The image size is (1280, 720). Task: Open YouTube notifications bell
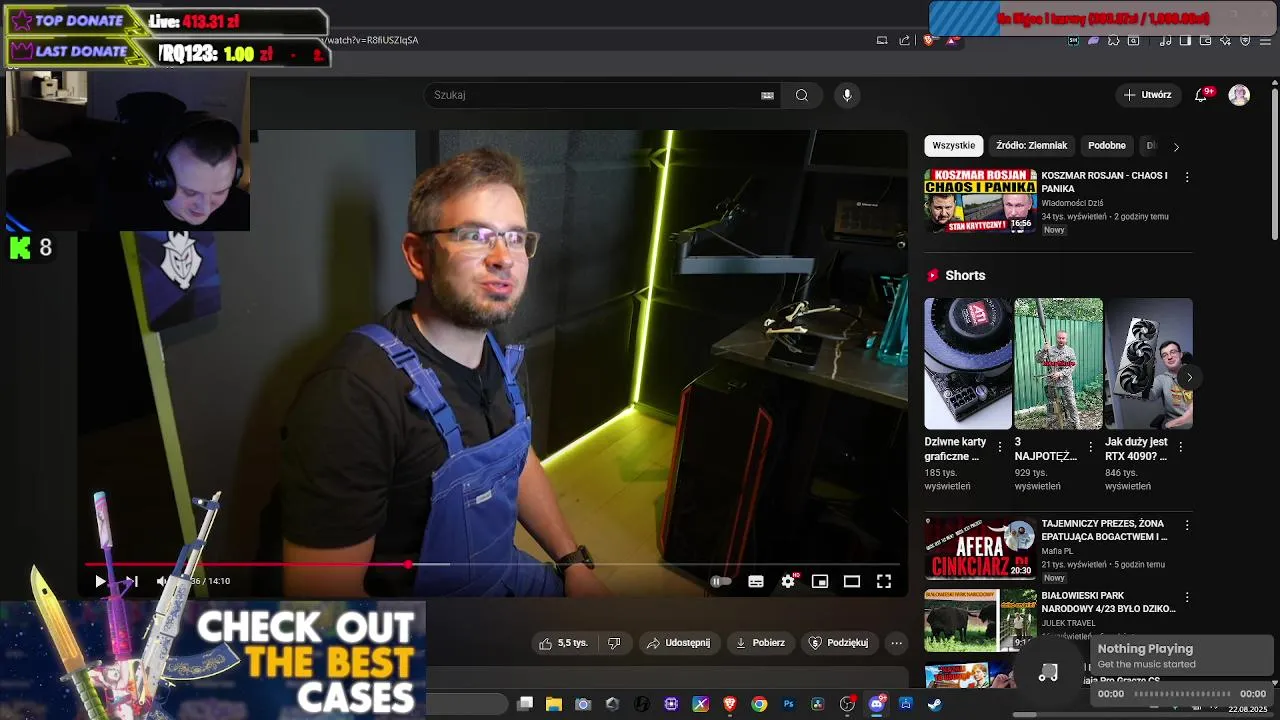(1201, 95)
